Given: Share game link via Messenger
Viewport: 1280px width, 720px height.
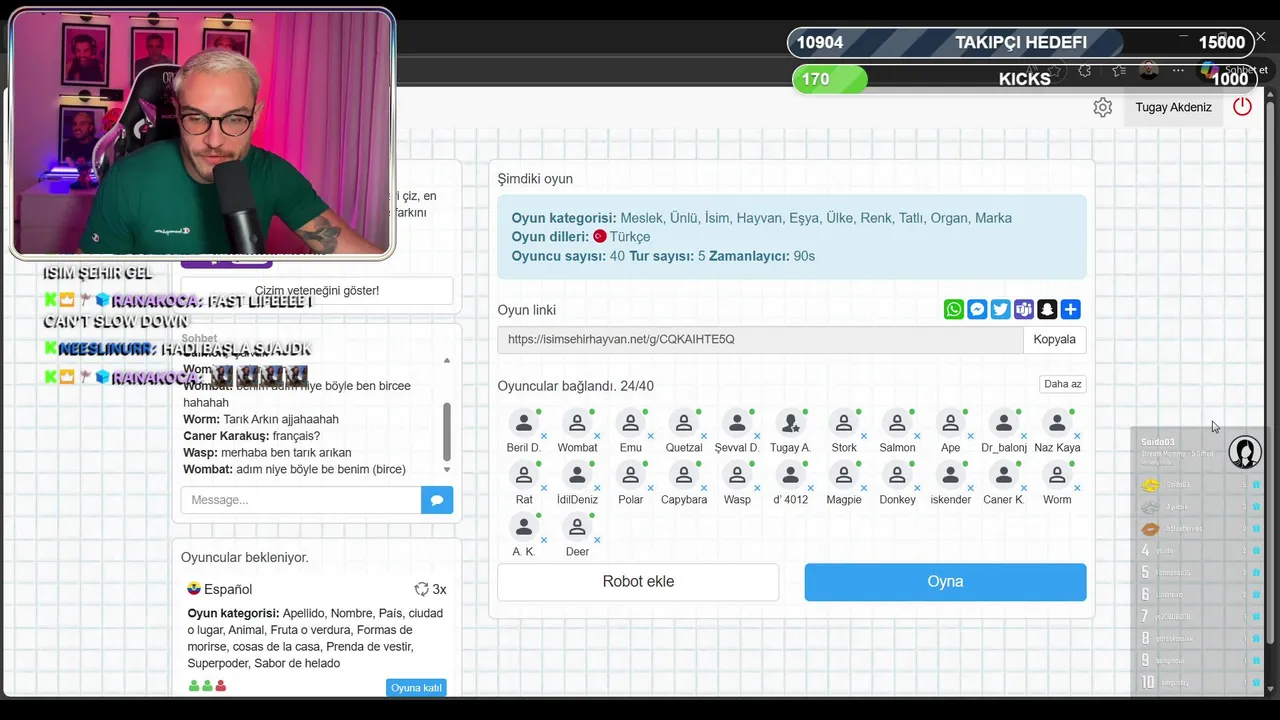Looking at the screenshot, I should (x=977, y=310).
